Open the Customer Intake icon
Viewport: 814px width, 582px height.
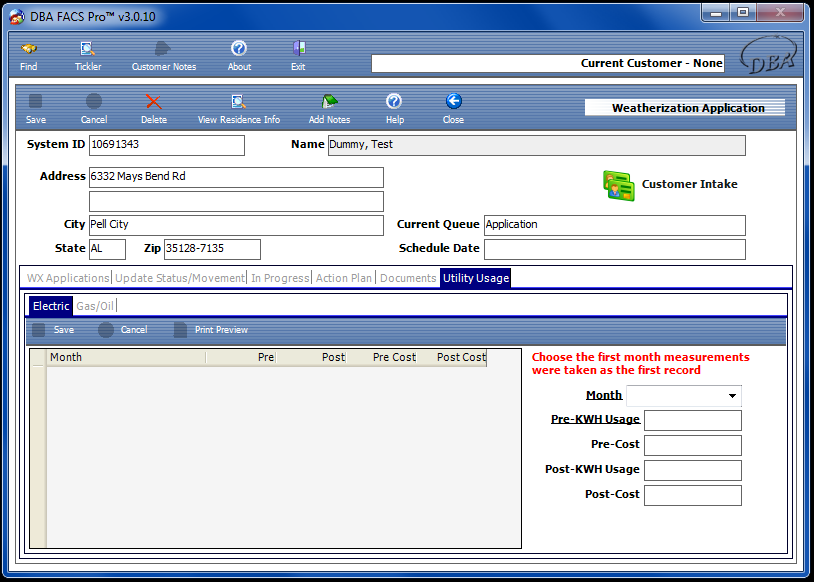619,186
